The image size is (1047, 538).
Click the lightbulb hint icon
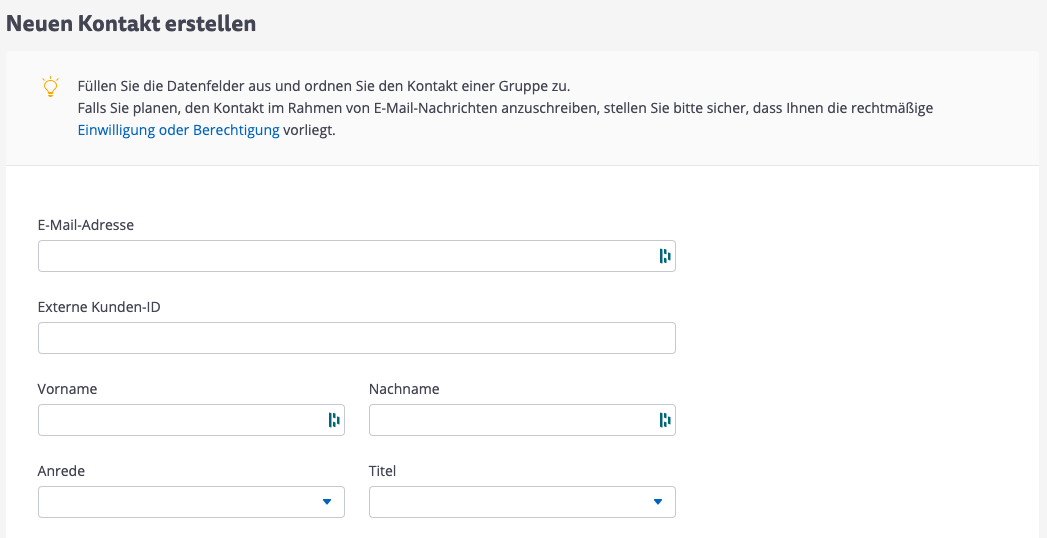pos(50,86)
